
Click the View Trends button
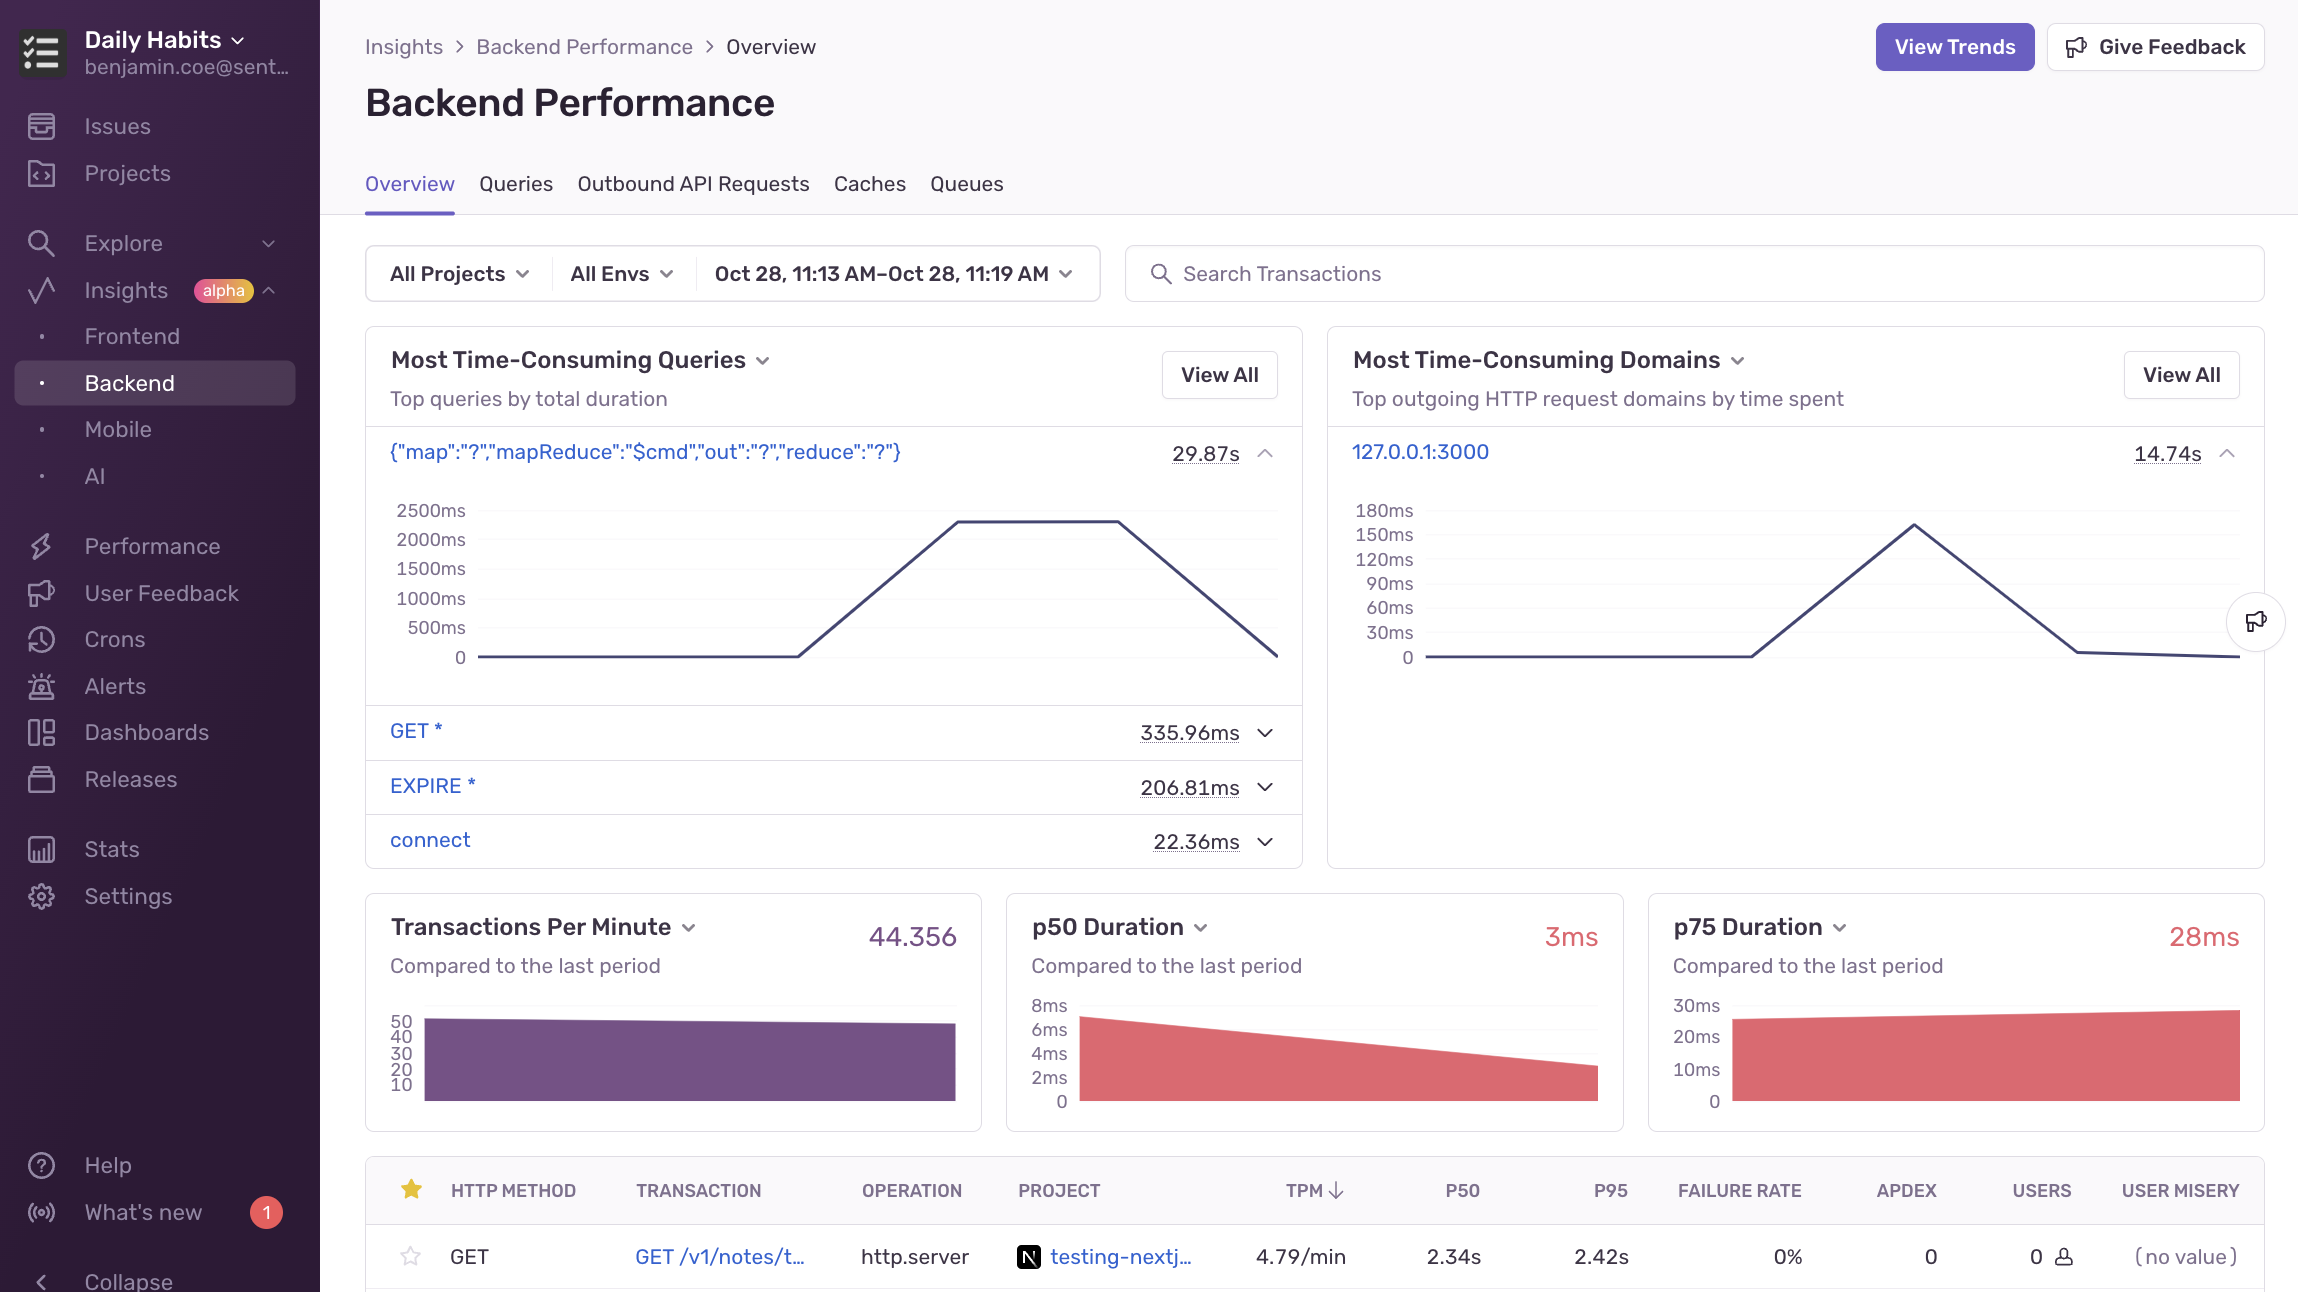coord(1954,46)
